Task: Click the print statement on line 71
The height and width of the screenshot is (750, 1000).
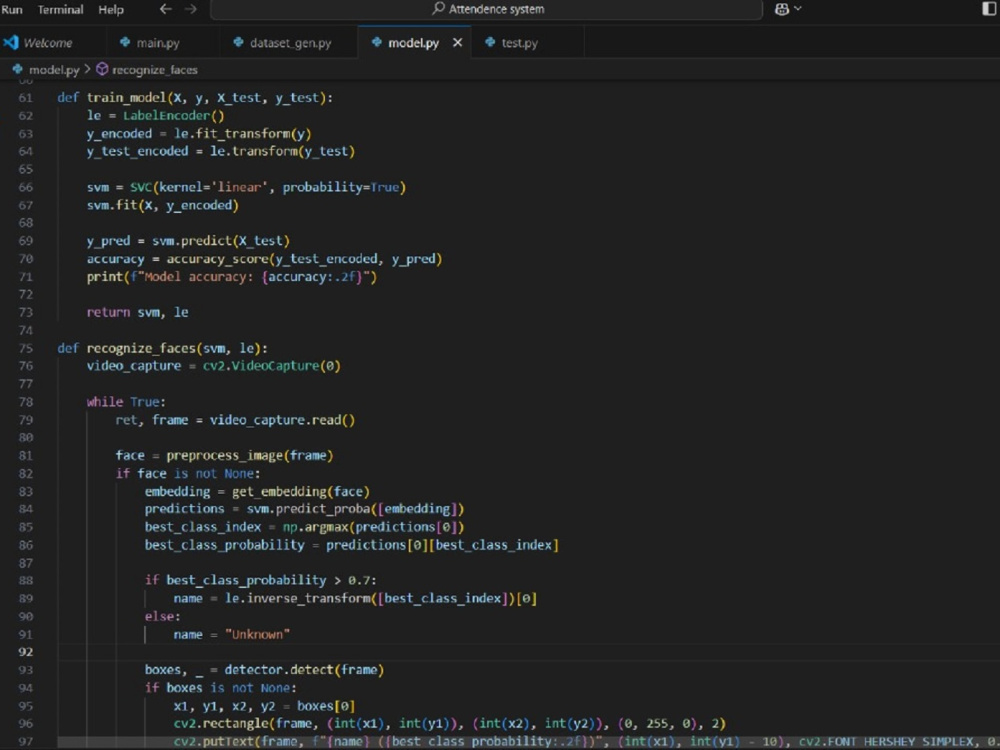Action: coord(232,277)
